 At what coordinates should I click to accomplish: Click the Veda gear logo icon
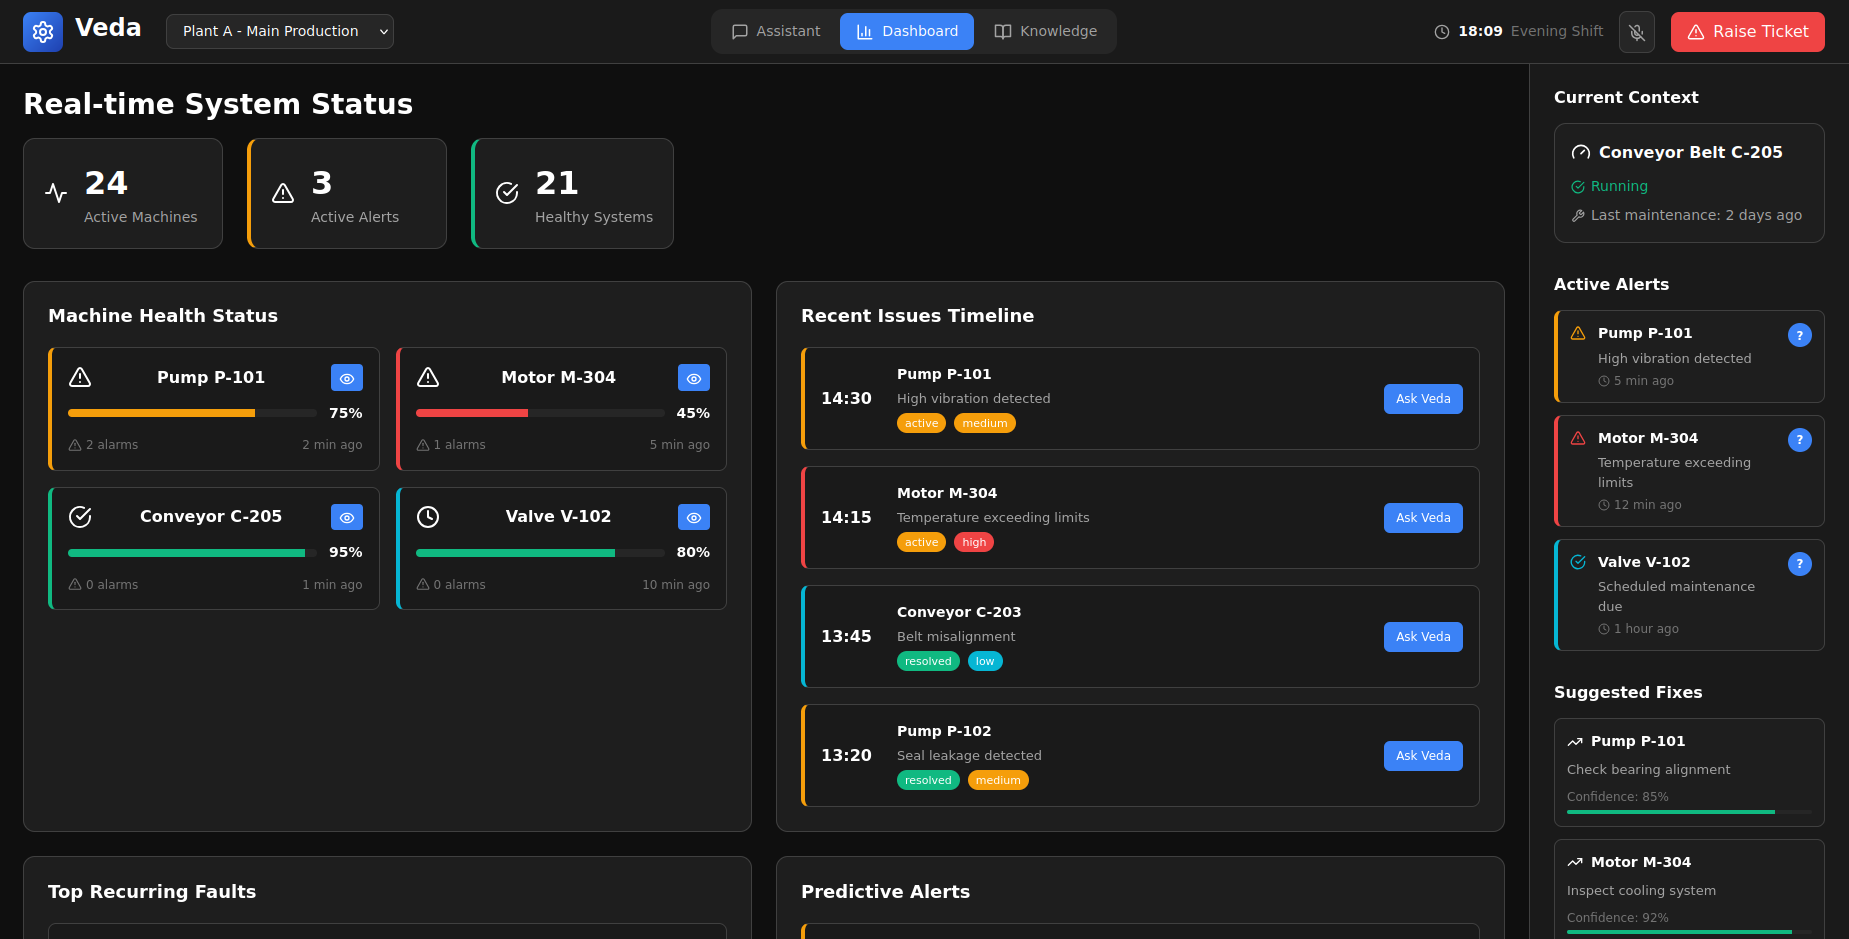click(x=42, y=32)
